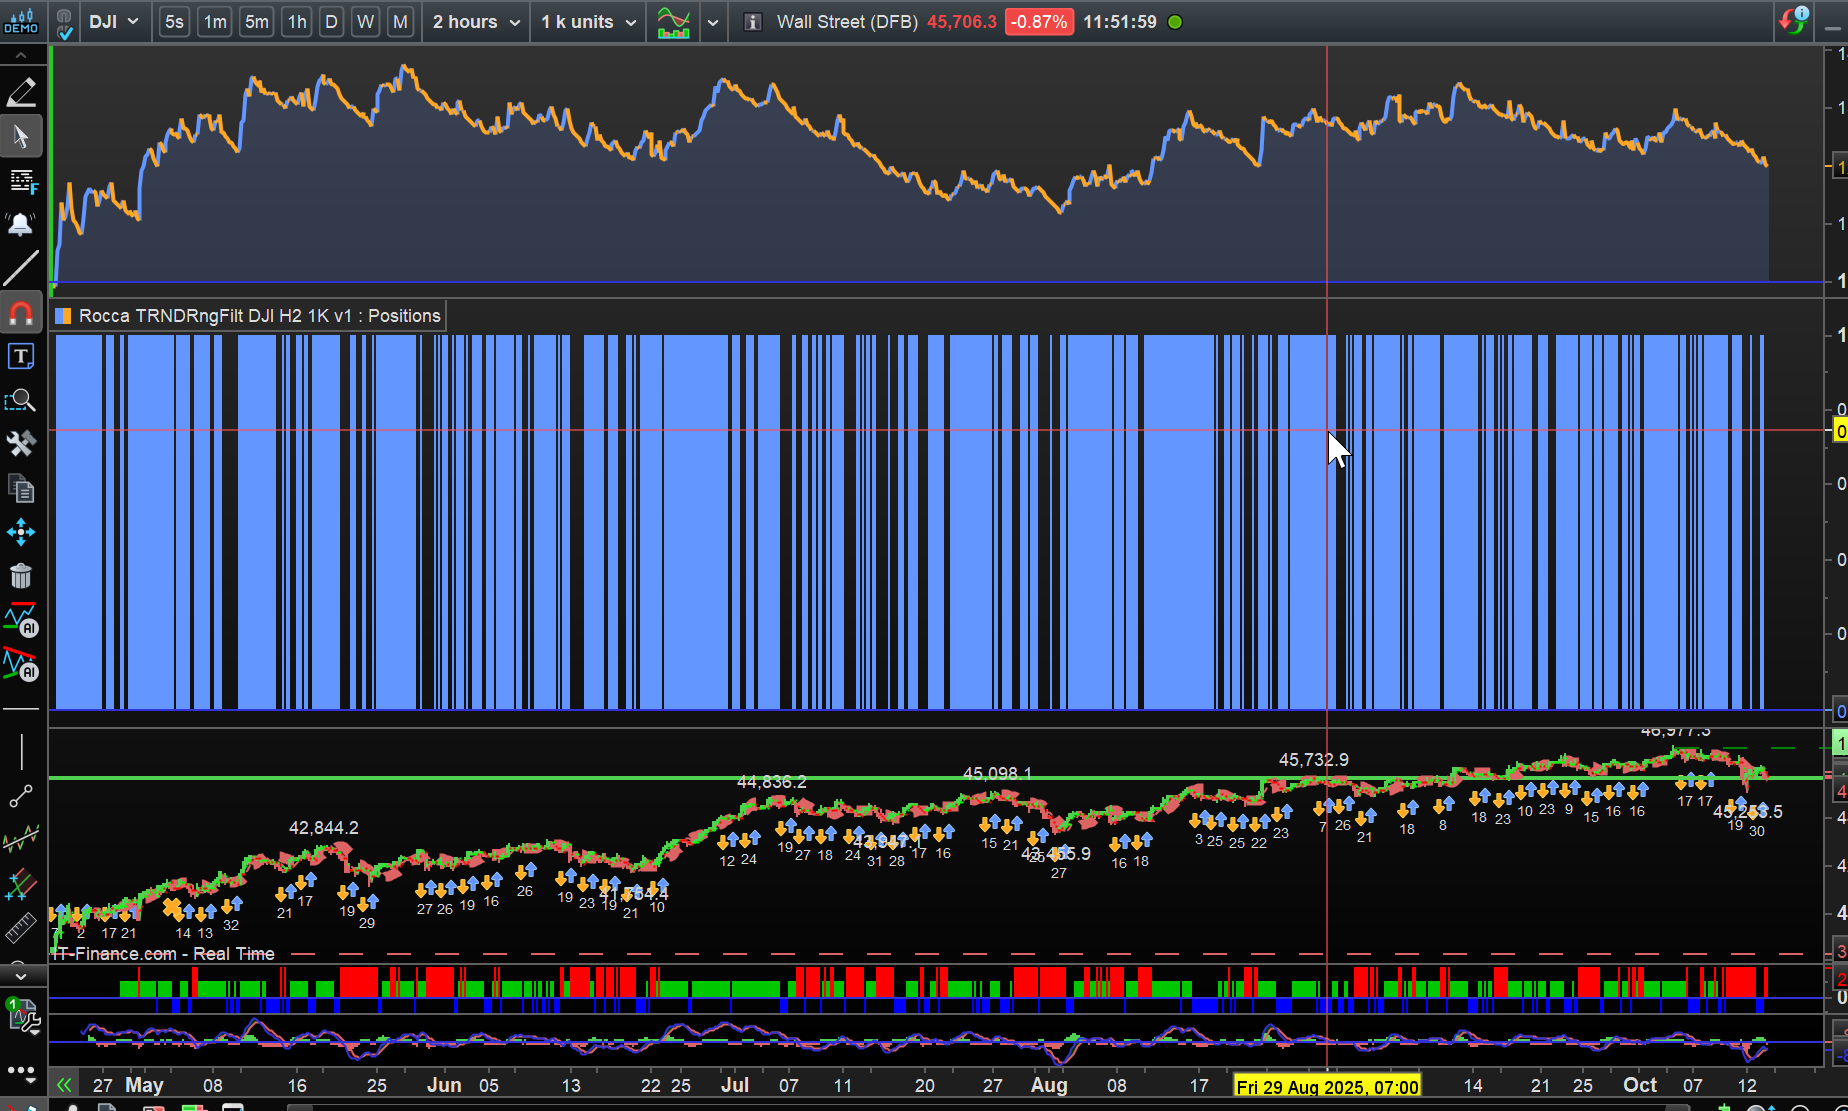1848x1111 pixels.
Task: Click the trash bin delete icon
Action: (21, 576)
